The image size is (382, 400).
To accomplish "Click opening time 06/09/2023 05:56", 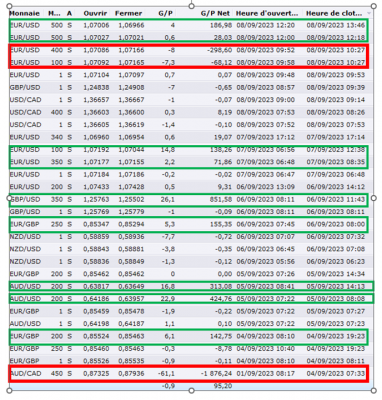I will click(266, 261).
